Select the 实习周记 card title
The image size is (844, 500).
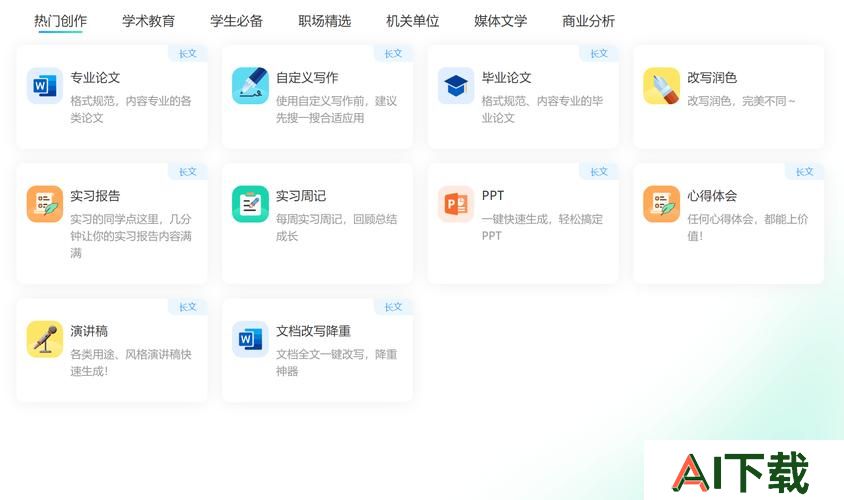pos(301,196)
